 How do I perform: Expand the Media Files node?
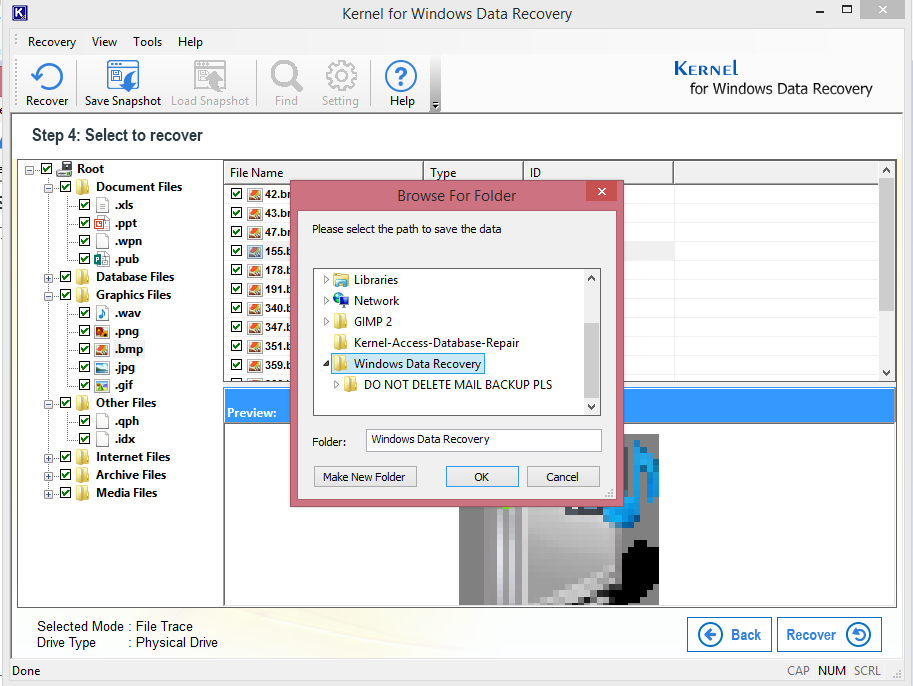pos(48,494)
